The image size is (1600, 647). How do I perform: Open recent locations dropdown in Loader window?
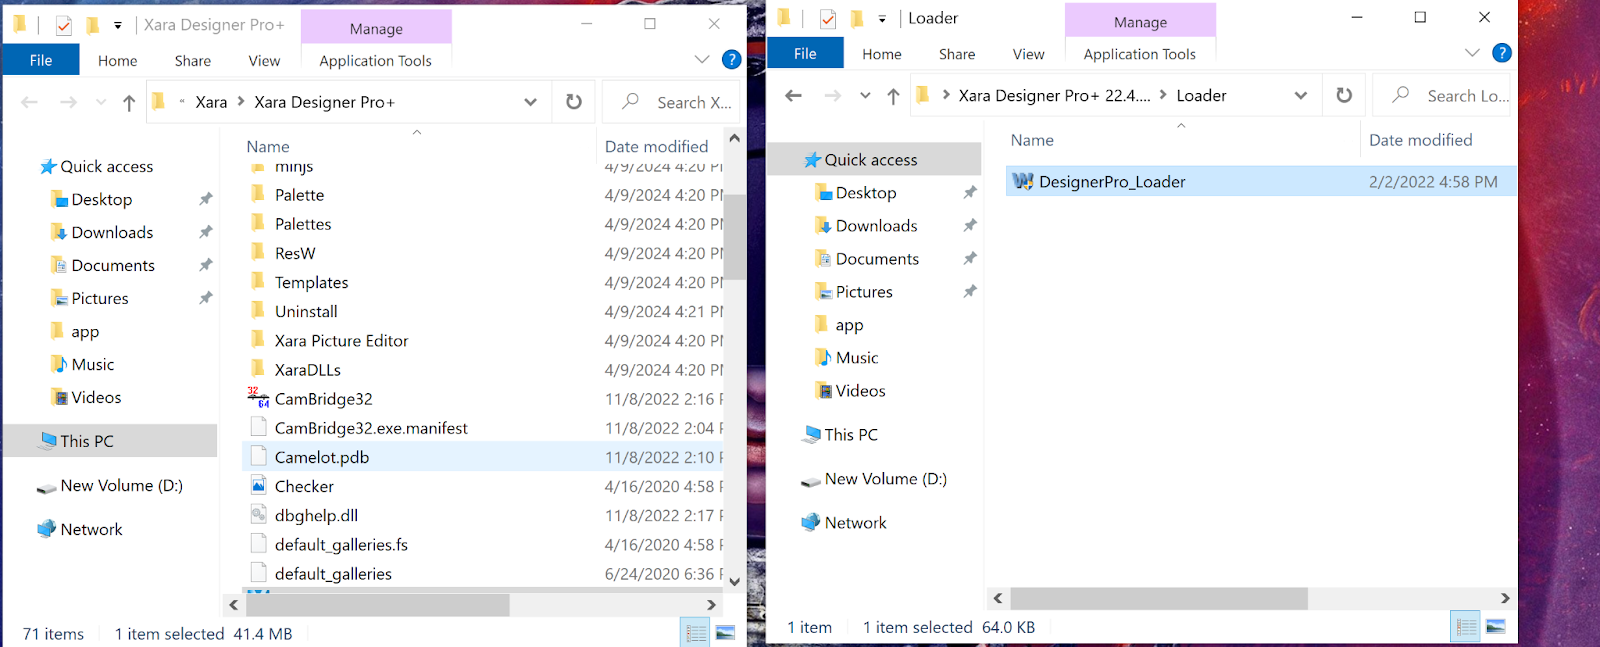point(865,96)
